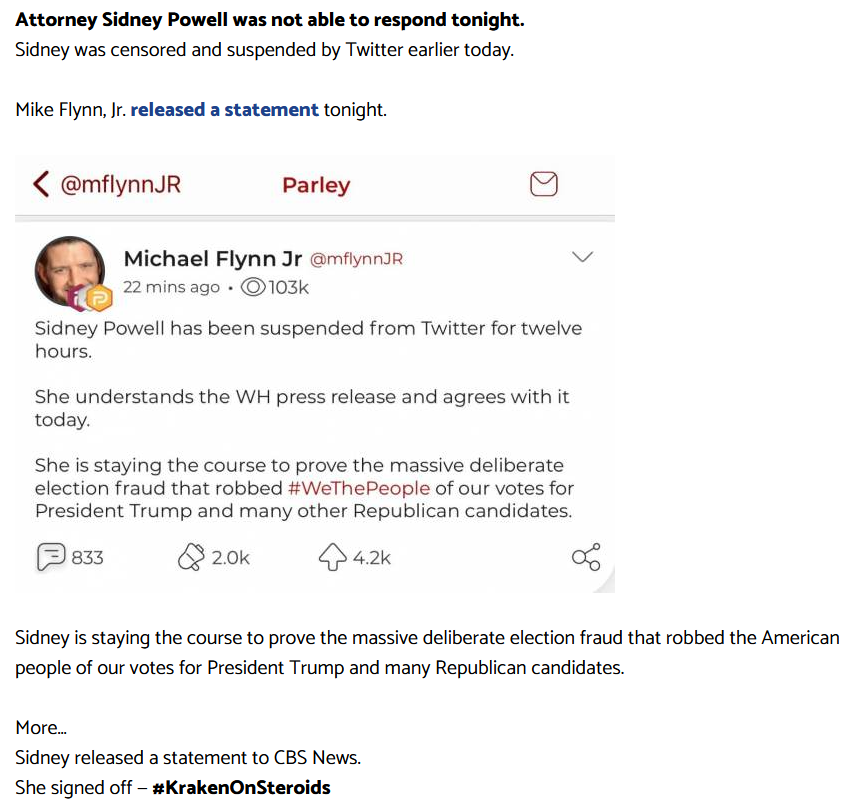Viewport: 847px width, 804px height.
Task: Click the back arrow beside @mflynnJR
Action: point(41,184)
